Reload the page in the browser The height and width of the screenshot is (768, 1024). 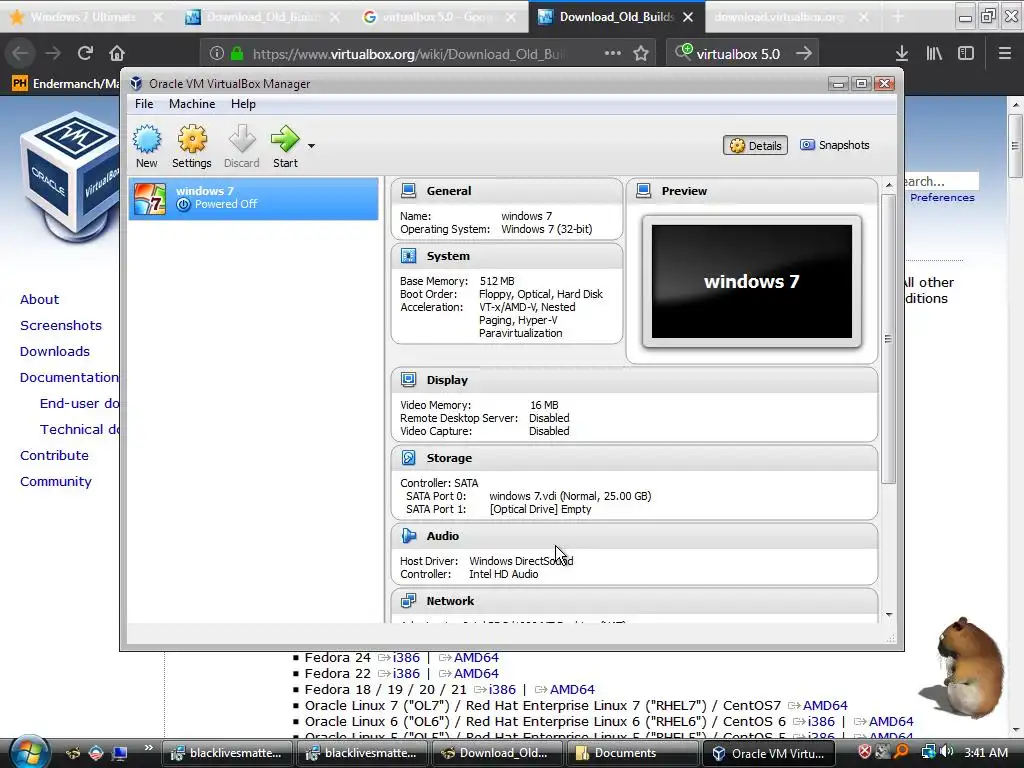(x=85, y=54)
